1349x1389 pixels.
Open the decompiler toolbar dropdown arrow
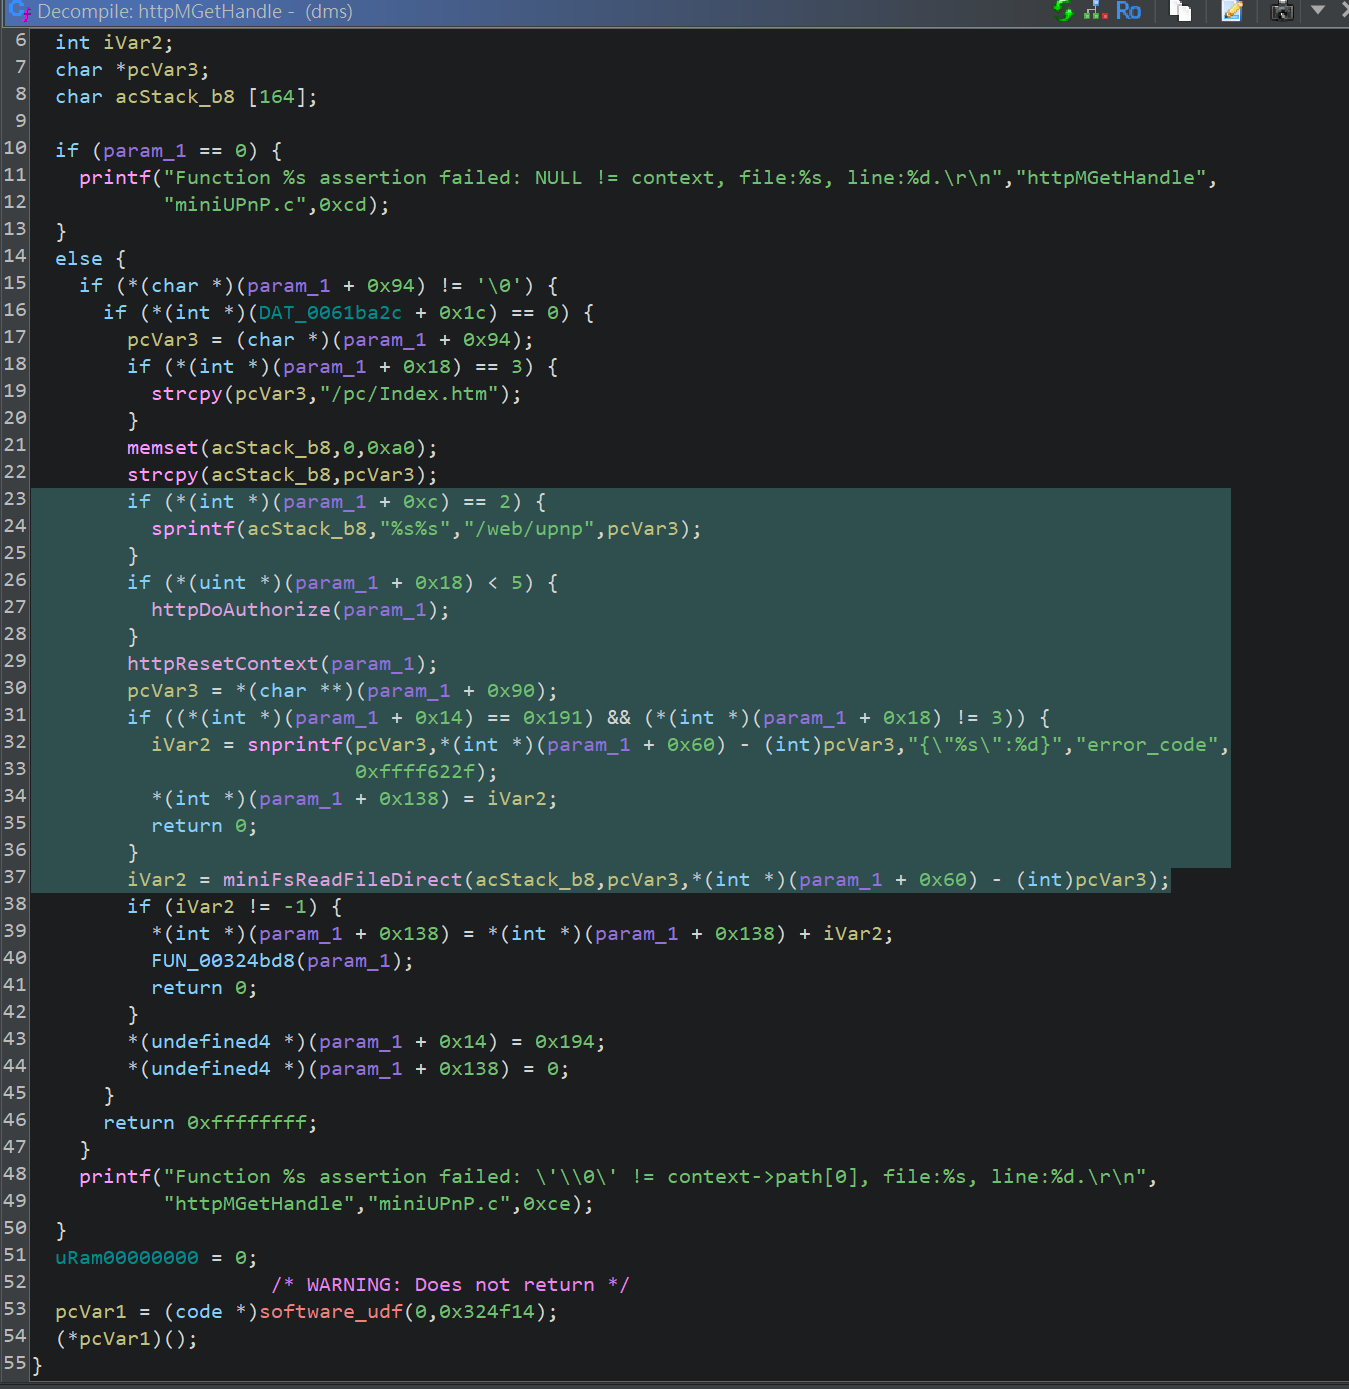(x=1318, y=11)
